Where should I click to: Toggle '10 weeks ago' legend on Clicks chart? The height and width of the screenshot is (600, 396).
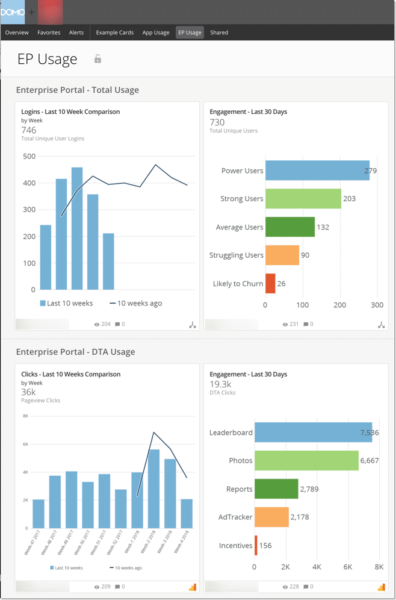[126, 568]
